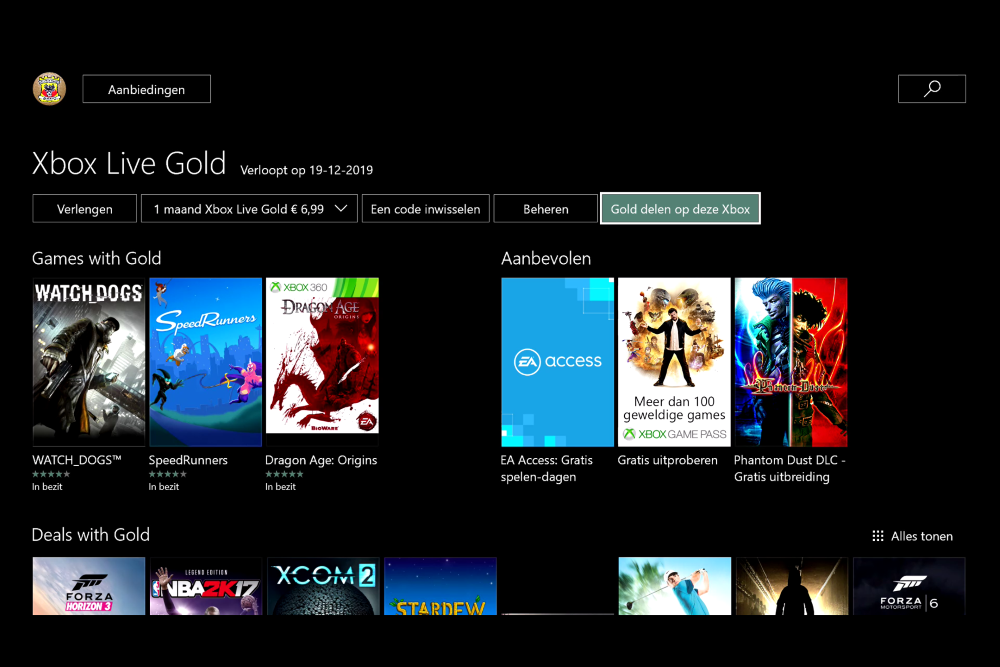This screenshot has width=1000, height=667.
Task: Click In bezit under WATCH_DOGS
Action: [x=47, y=487]
